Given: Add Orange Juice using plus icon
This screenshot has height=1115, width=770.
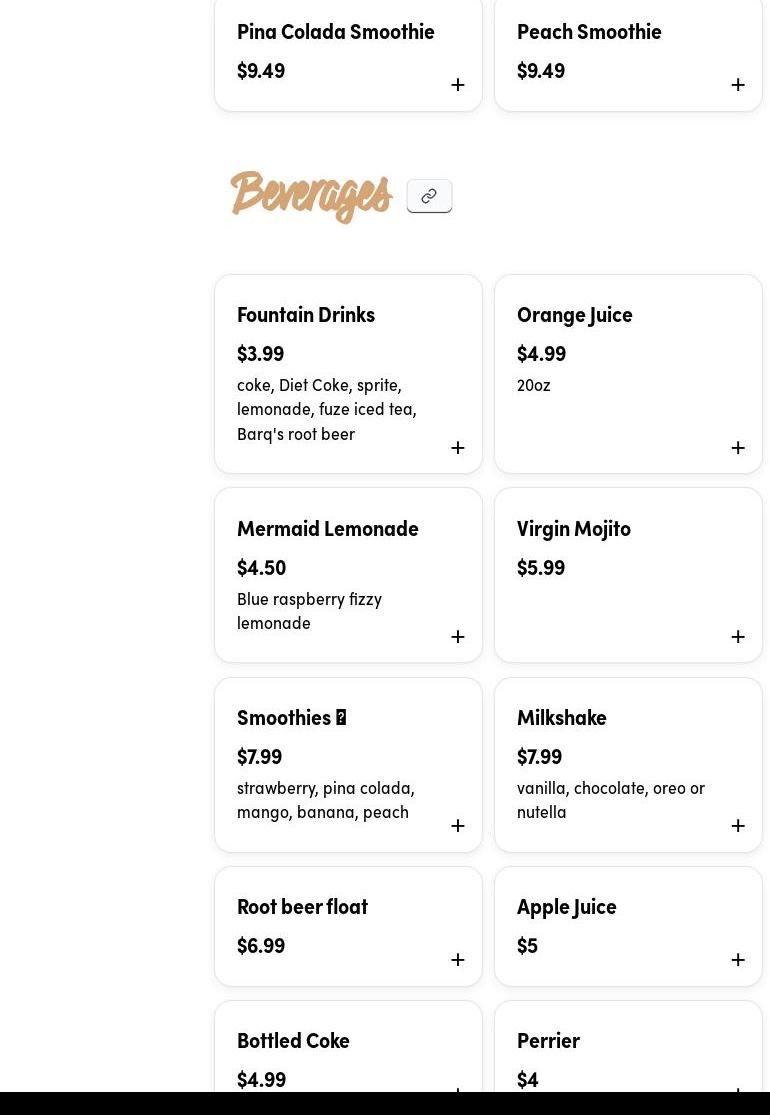Looking at the screenshot, I should [738, 447].
